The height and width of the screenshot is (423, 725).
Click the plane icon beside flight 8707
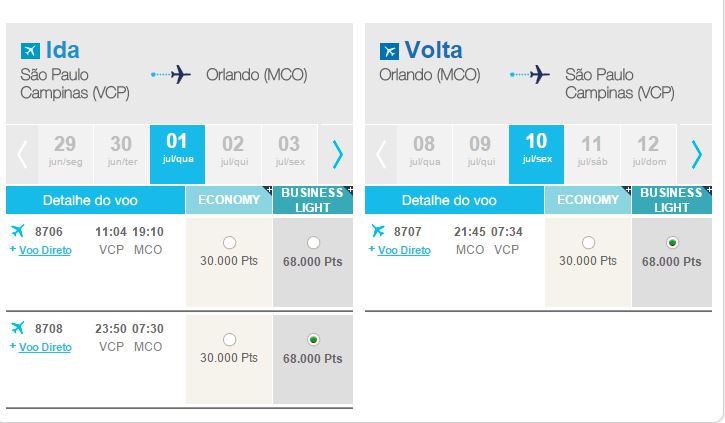coord(377,230)
